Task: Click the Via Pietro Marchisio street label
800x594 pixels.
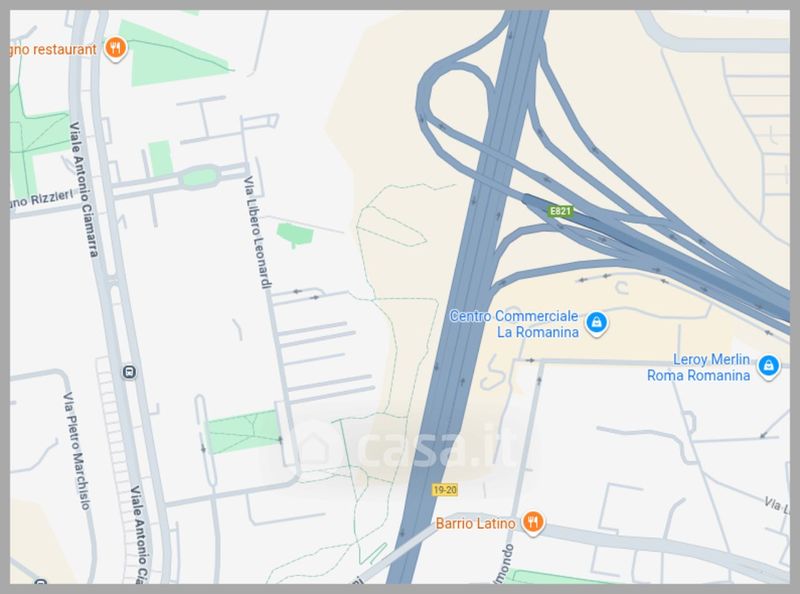Action: [x=77, y=450]
